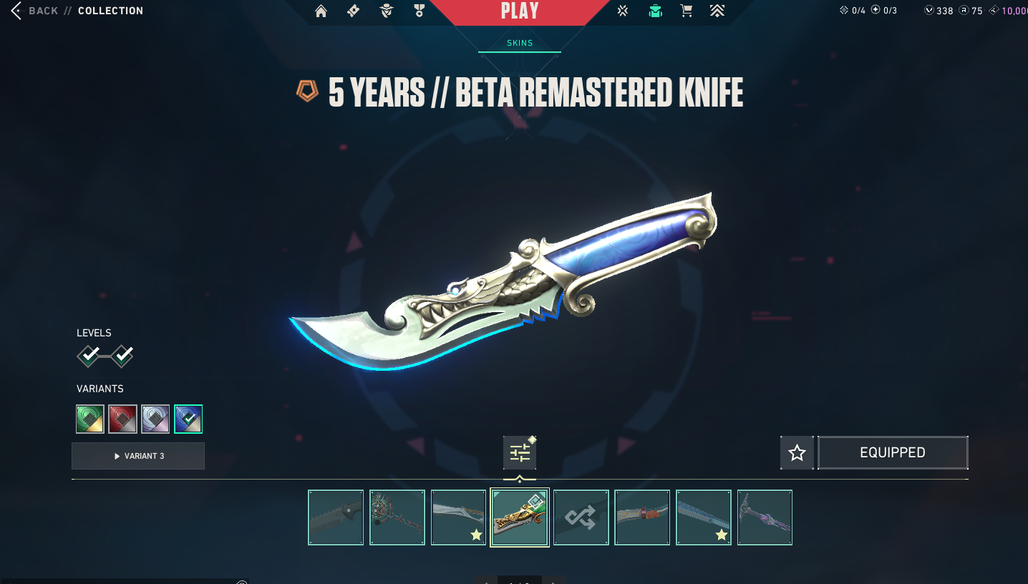Open the Store shopping cart icon
Image resolution: width=1028 pixels, height=584 pixels.
click(686, 10)
